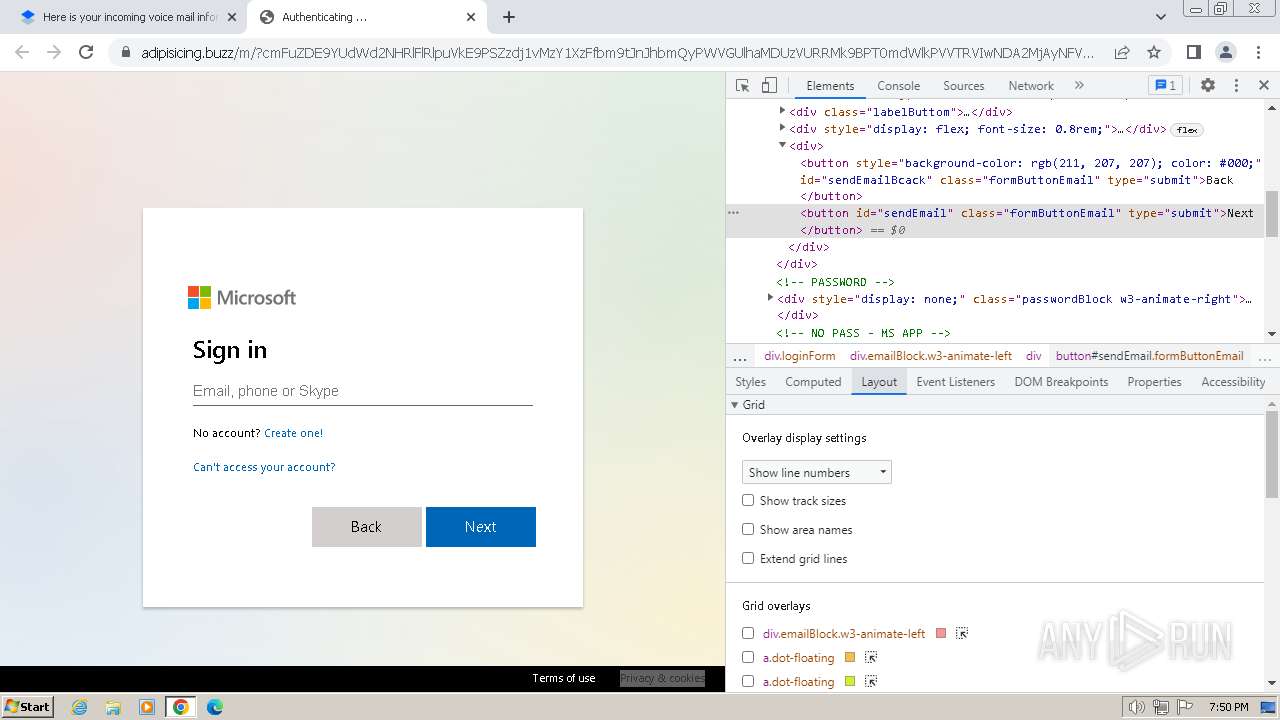This screenshot has height=720, width=1280.
Task: Open the Styles sidebar tab
Action: click(x=750, y=382)
